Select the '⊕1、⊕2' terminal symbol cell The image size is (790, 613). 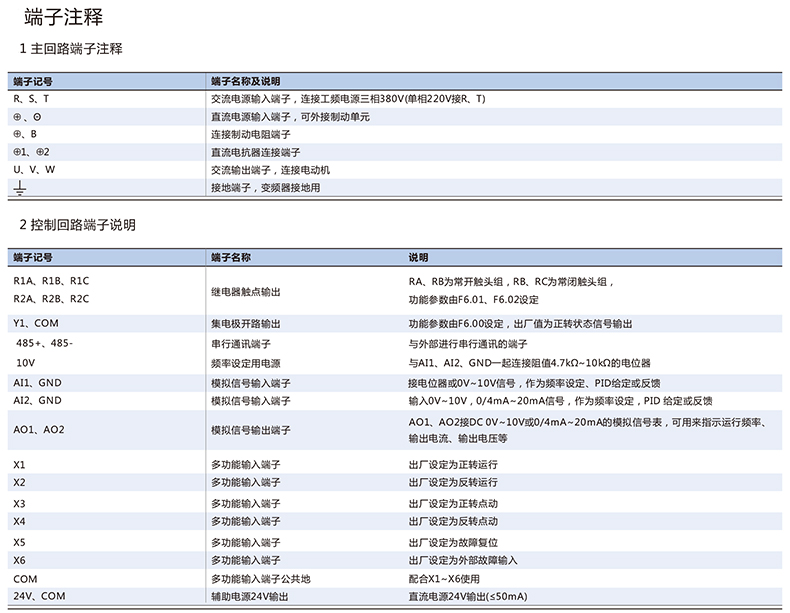click(x=31, y=152)
